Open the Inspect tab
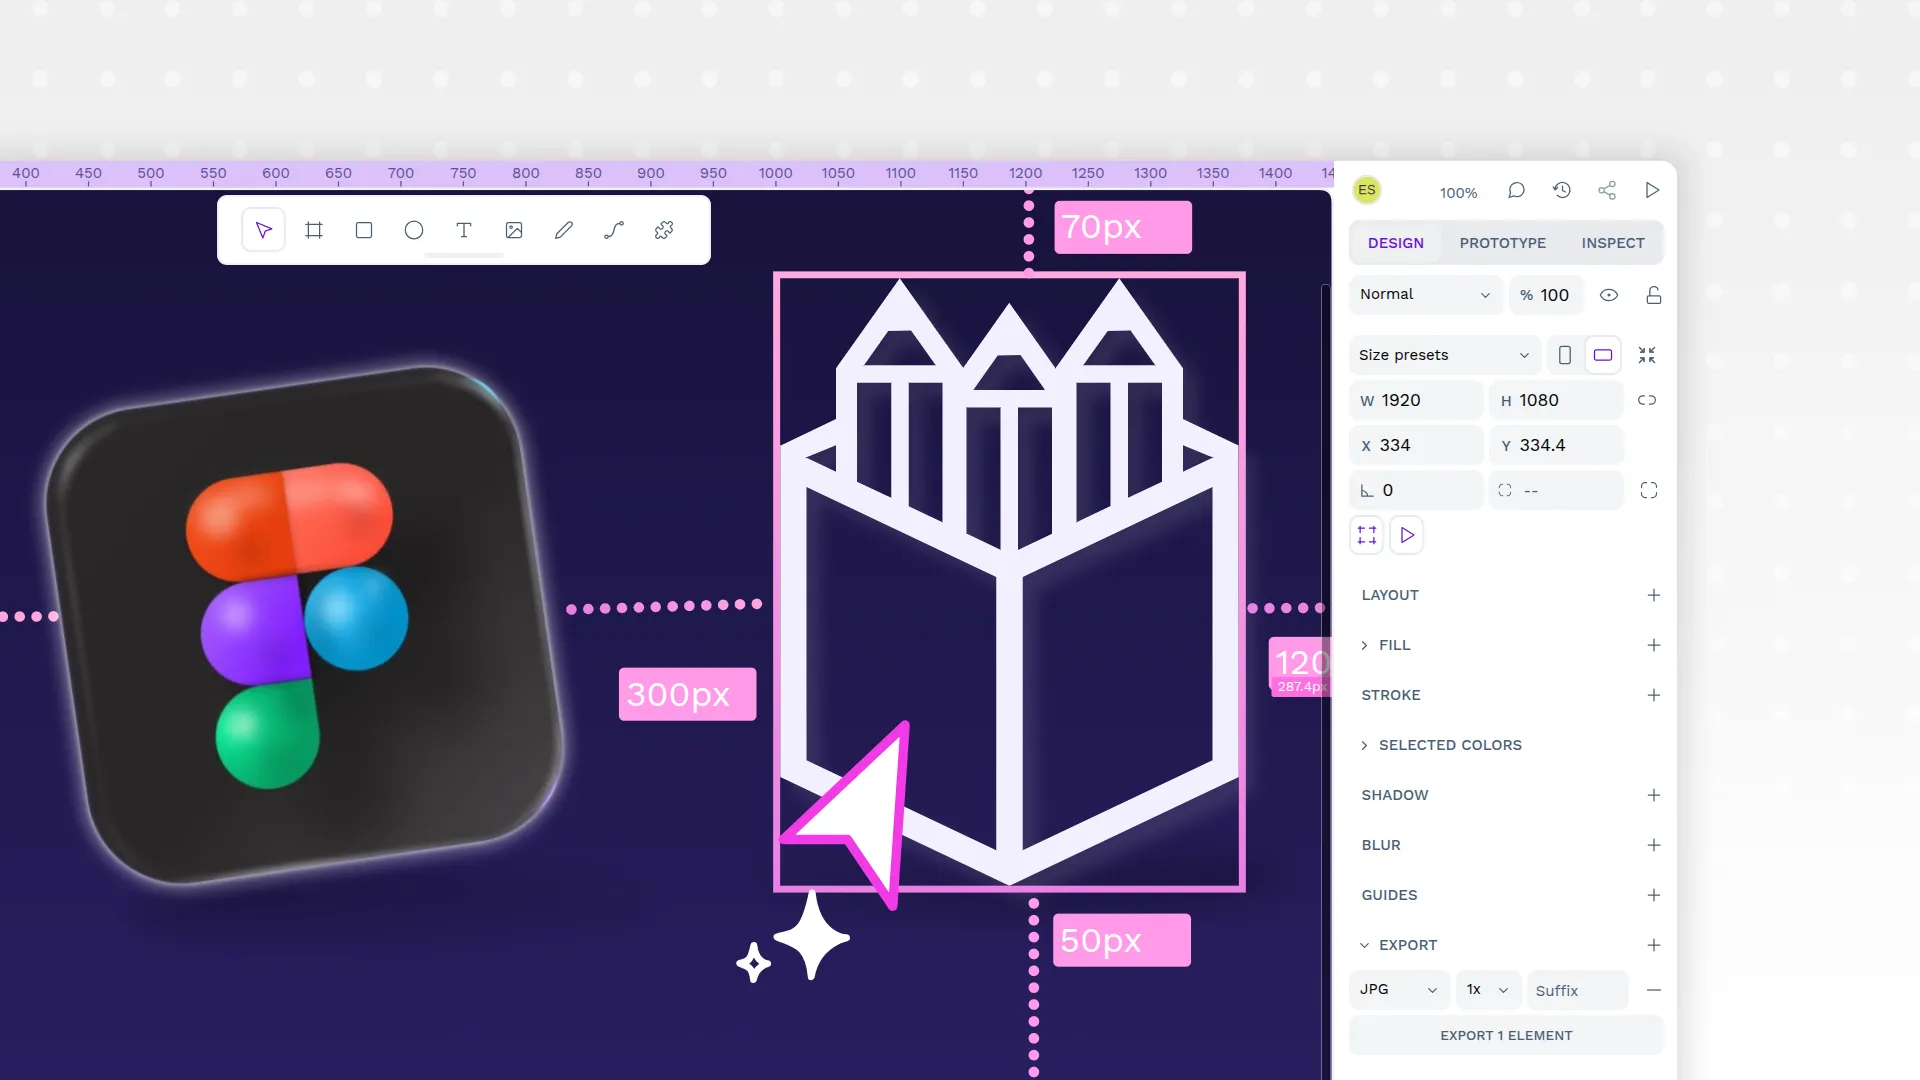The height and width of the screenshot is (1080, 1920). (1612, 242)
